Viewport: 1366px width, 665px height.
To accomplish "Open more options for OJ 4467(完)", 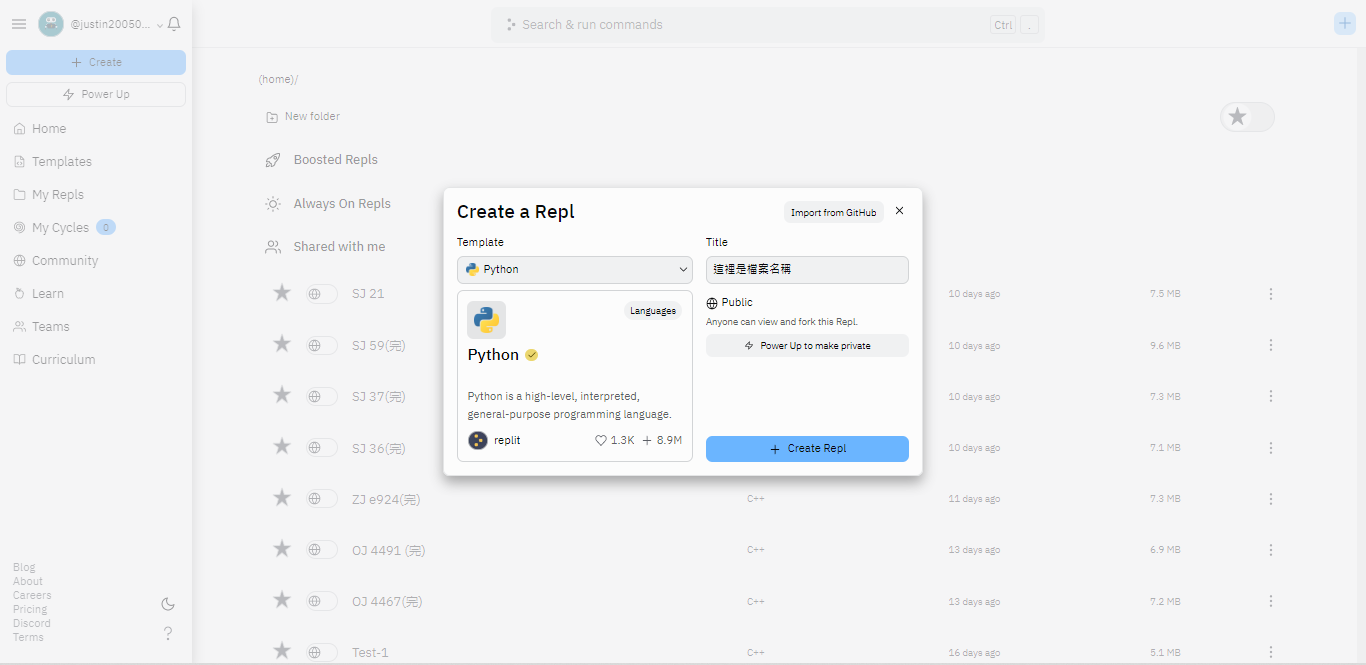I will tap(1271, 601).
